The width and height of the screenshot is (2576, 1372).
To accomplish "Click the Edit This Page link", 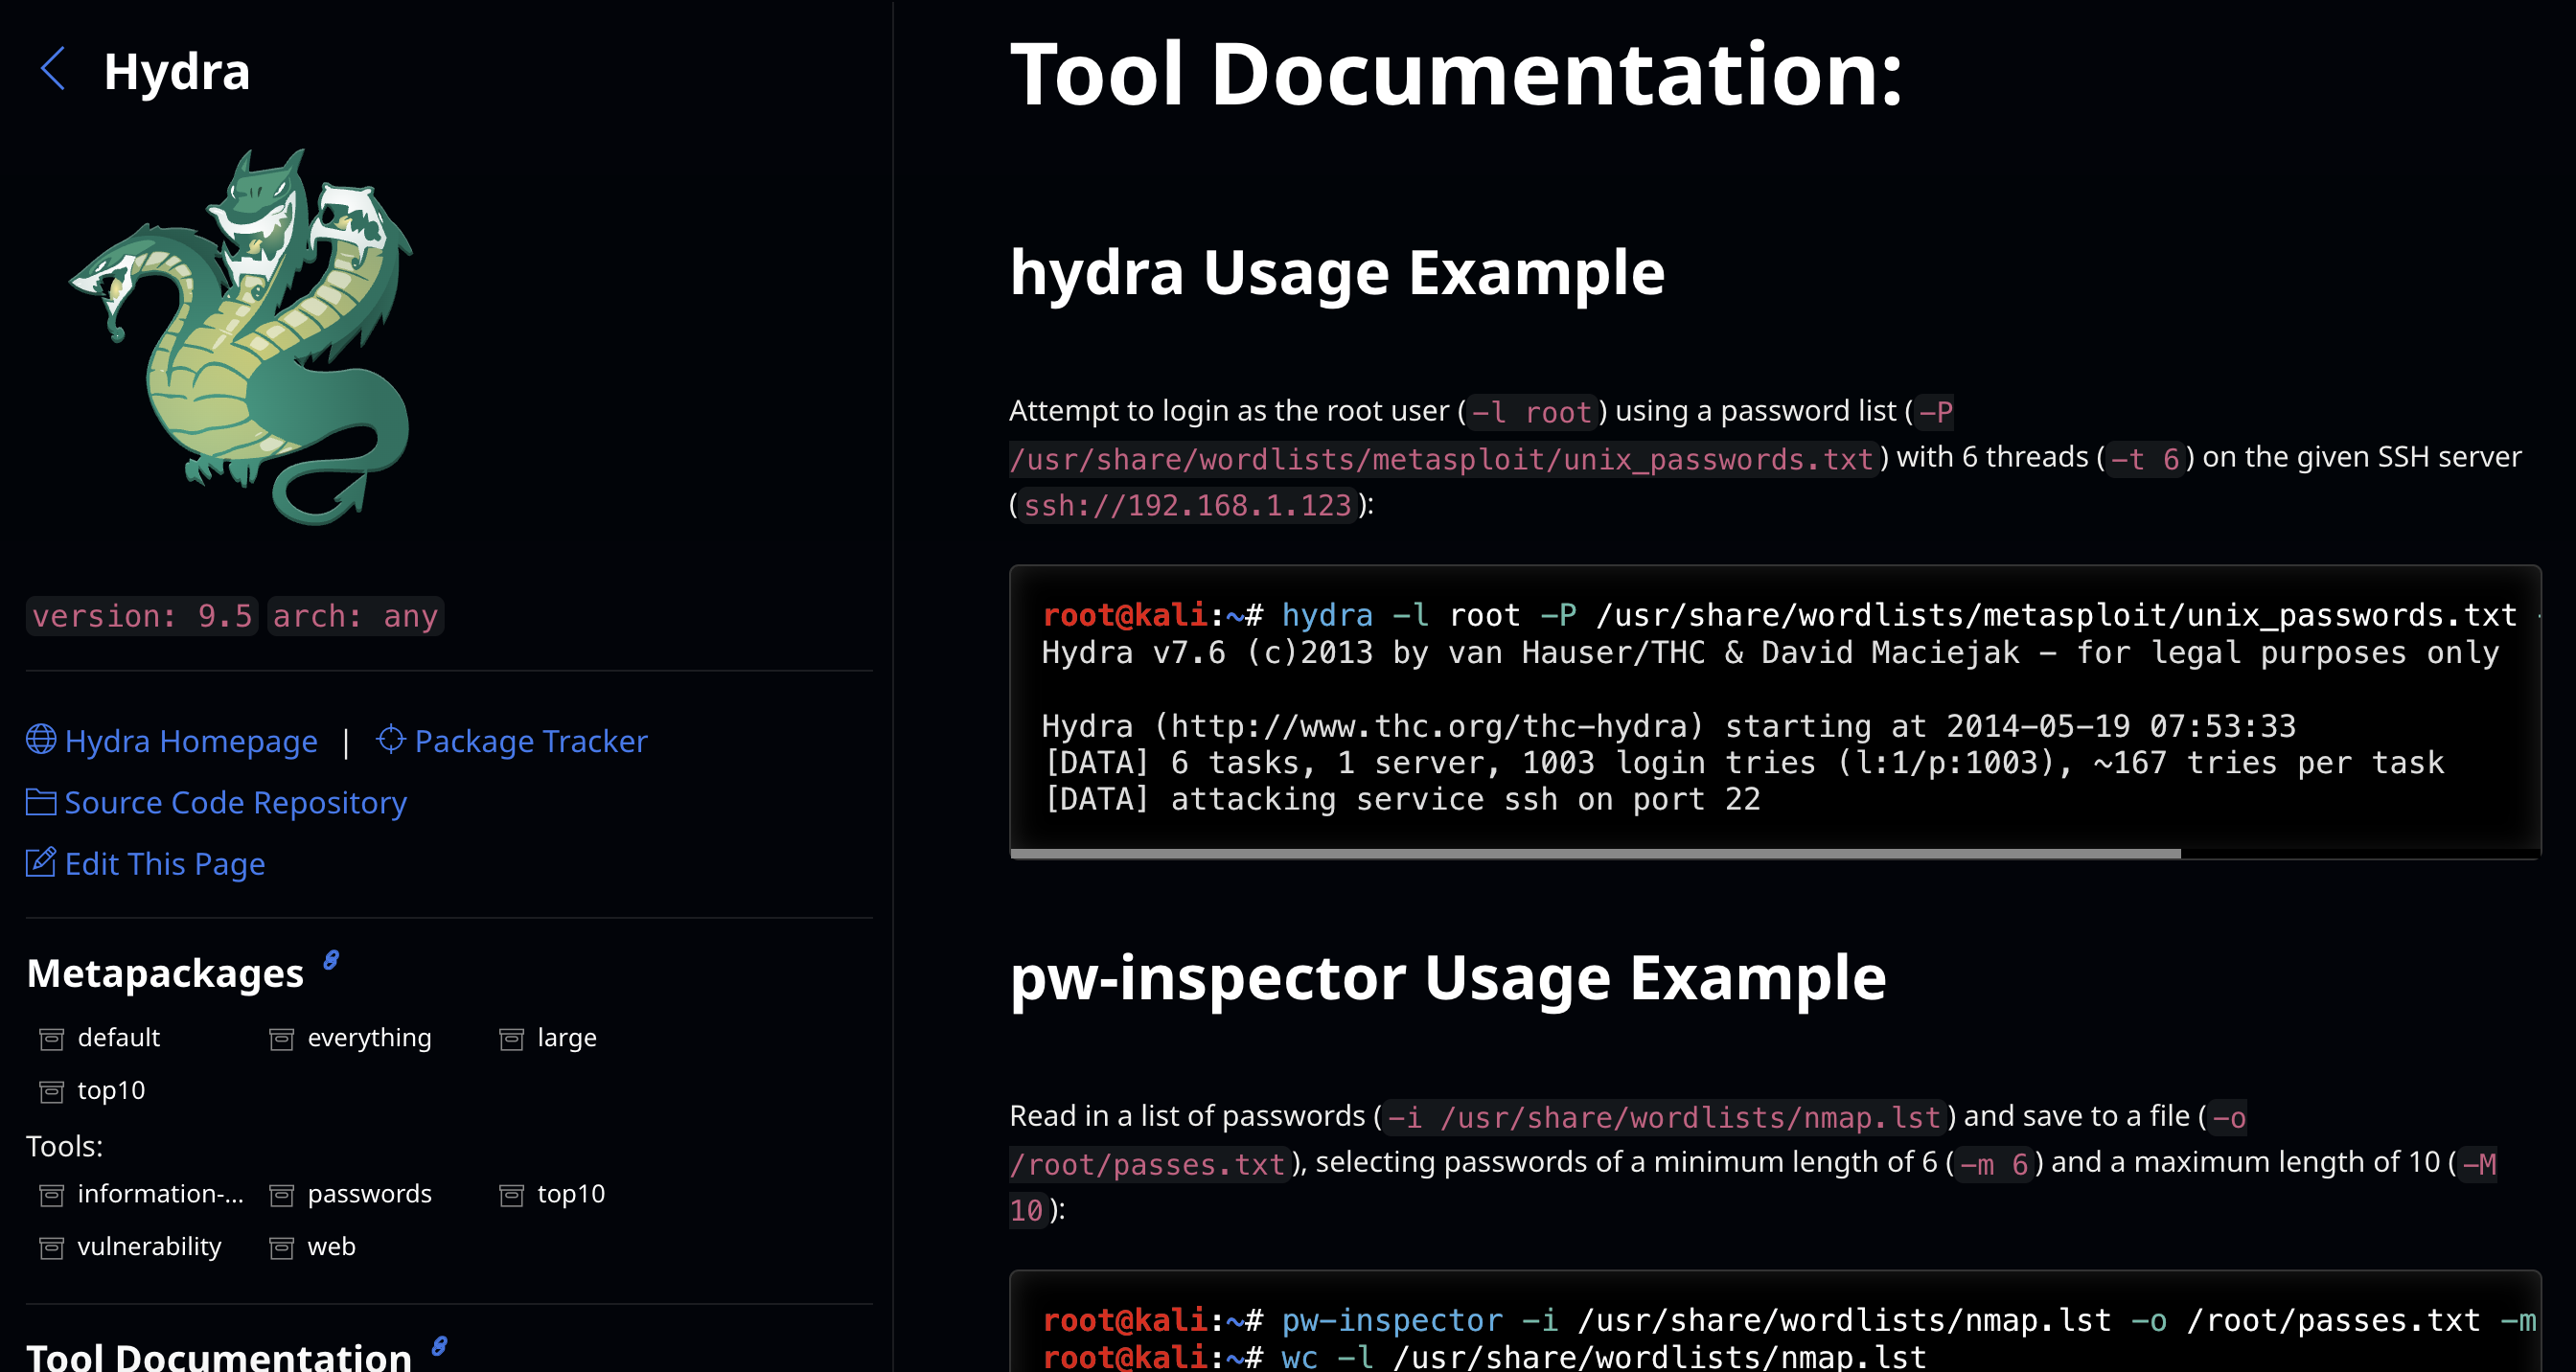I will (x=165, y=864).
